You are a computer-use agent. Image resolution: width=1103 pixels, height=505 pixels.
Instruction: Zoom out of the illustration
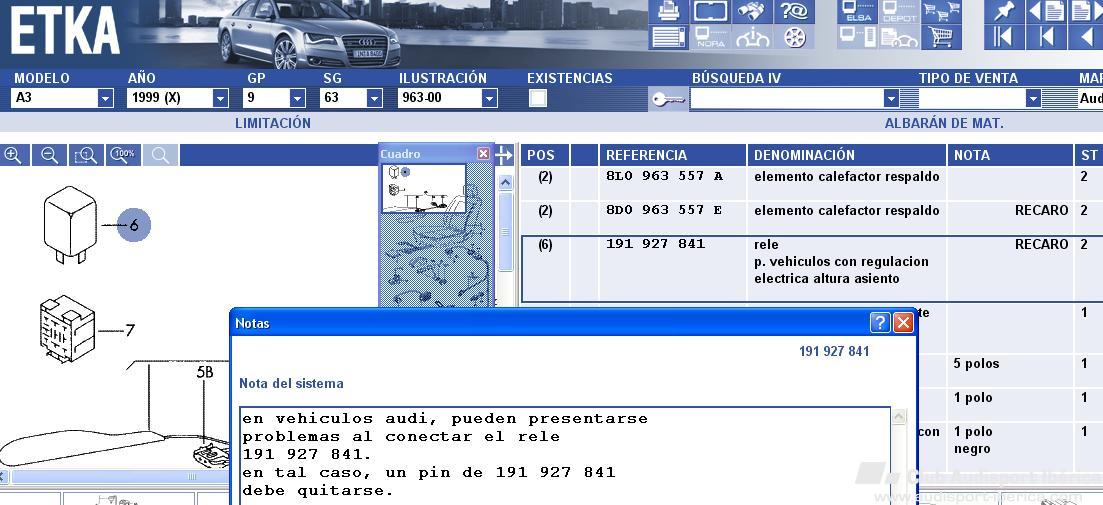coord(49,155)
